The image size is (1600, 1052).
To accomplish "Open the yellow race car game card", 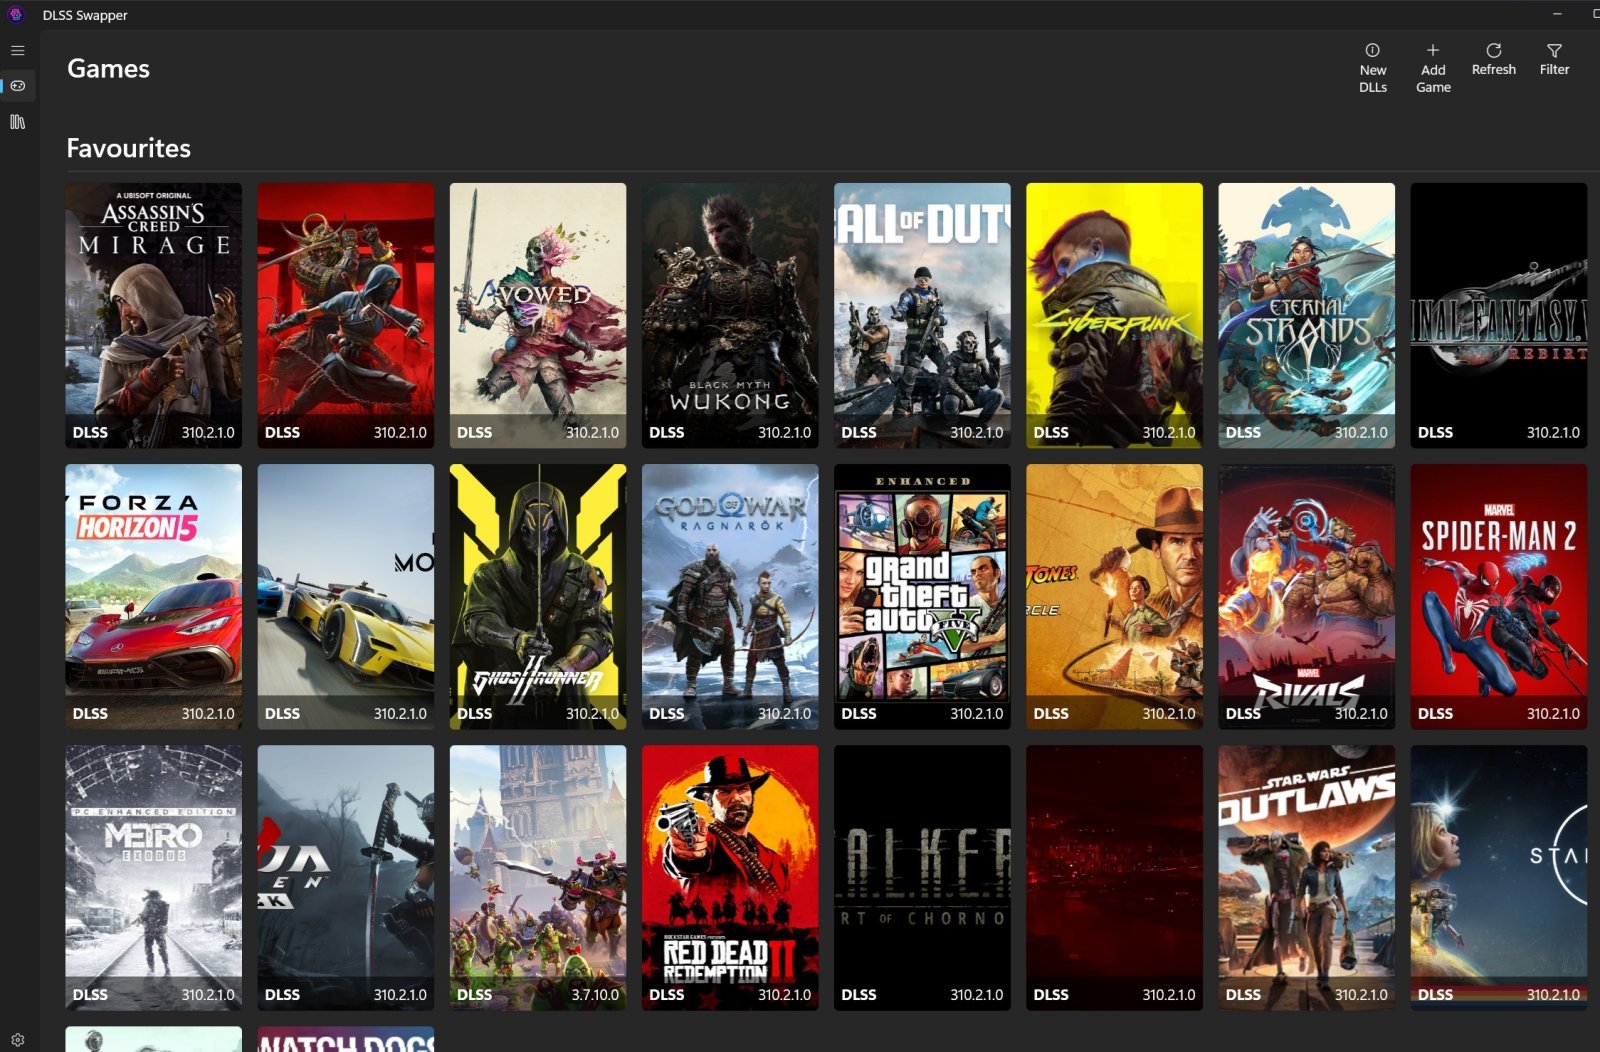I will (346, 596).
